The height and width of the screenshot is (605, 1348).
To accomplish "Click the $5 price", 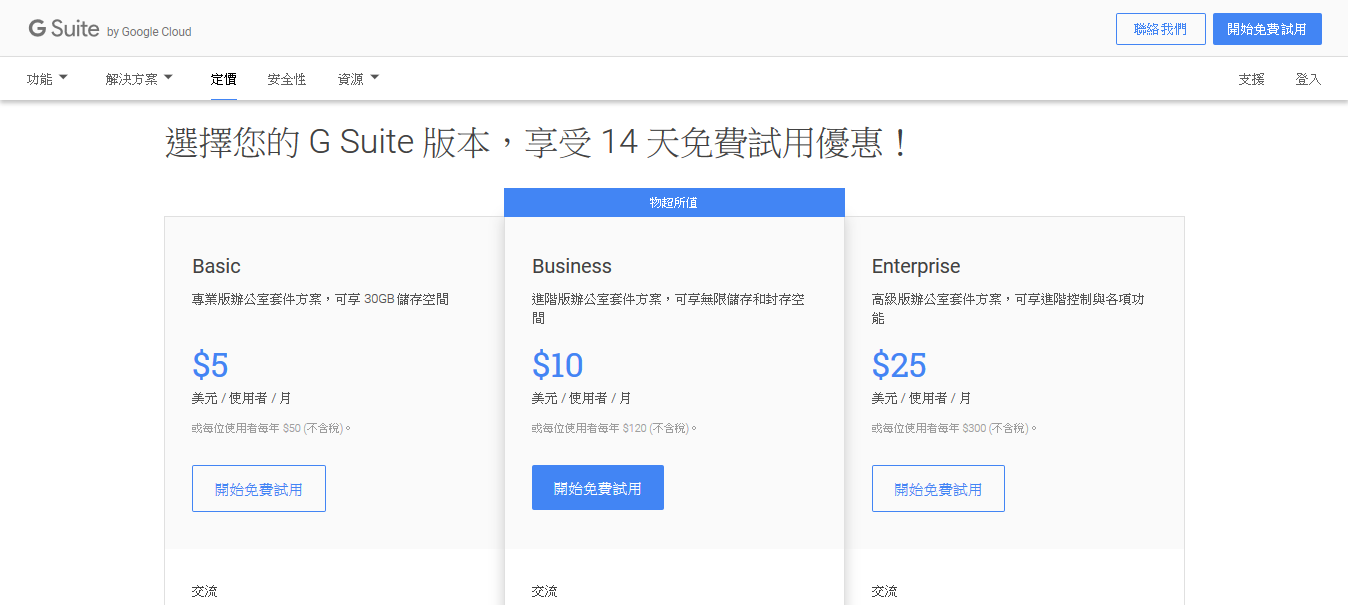I will 210,365.
